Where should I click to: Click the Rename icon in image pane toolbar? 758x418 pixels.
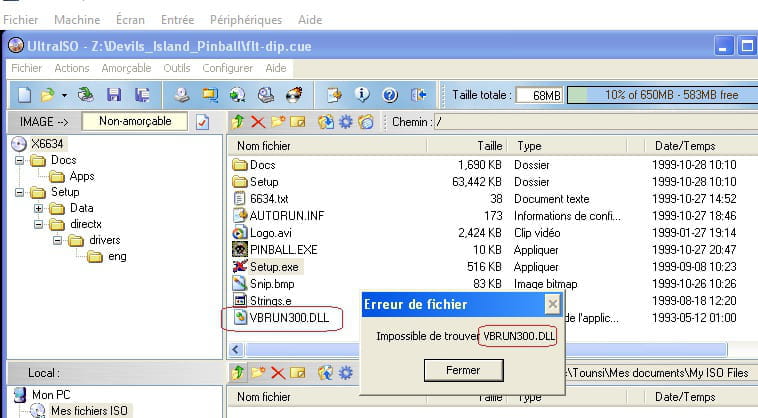click(x=298, y=122)
